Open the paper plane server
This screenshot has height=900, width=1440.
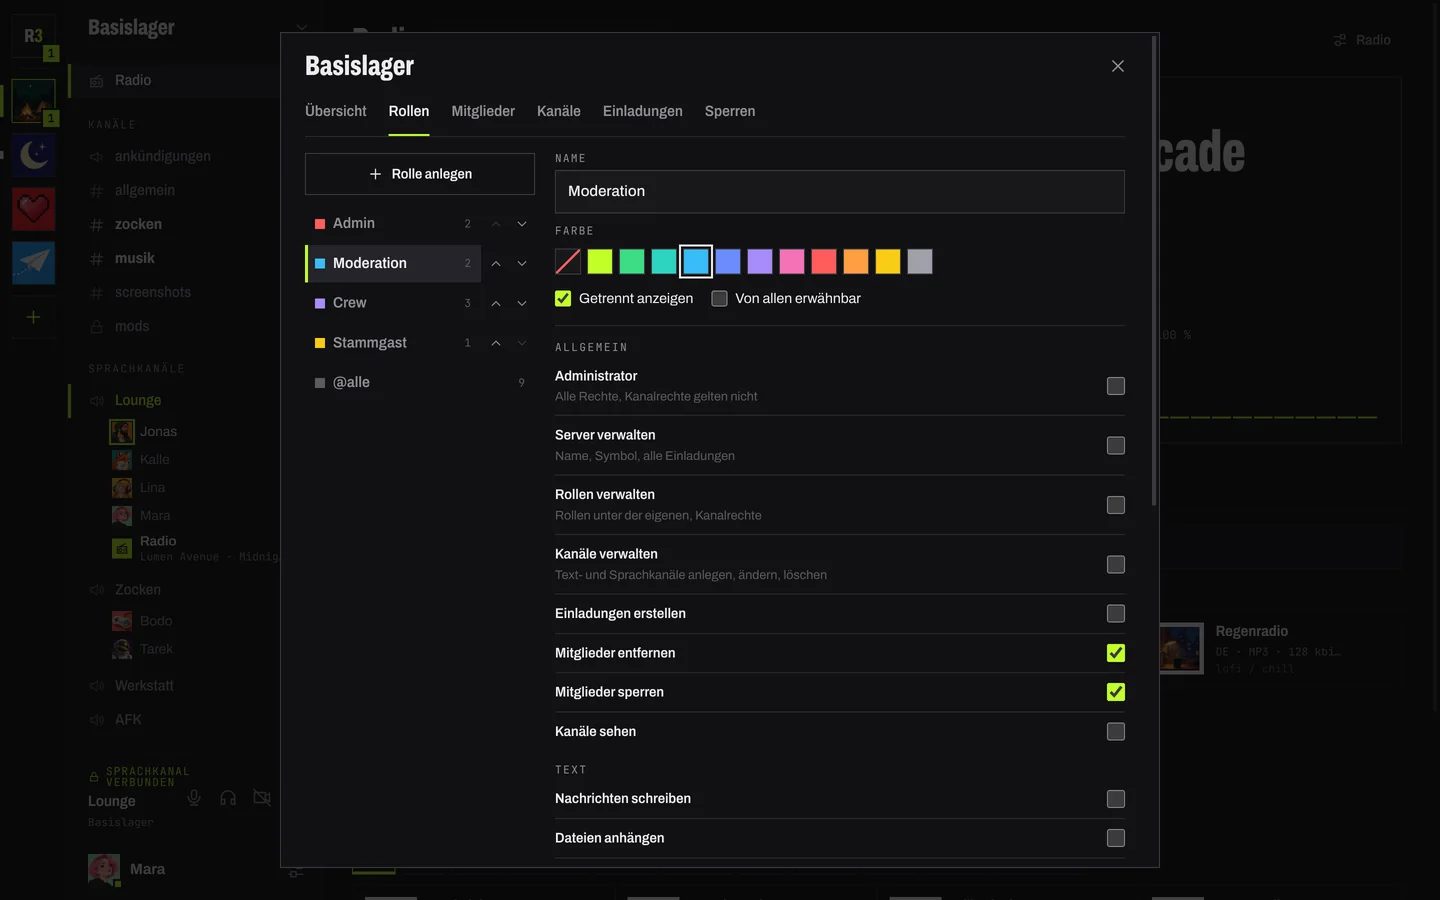[x=33, y=263]
